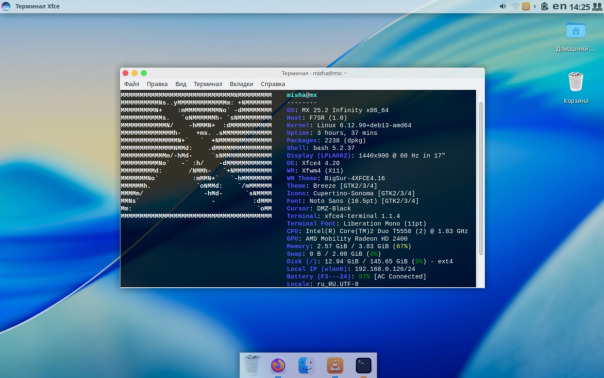Click the 'Local IP (wlan0)' line
Image resolution: width=604 pixels, height=378 pixels.
click(x=351, y=269)
